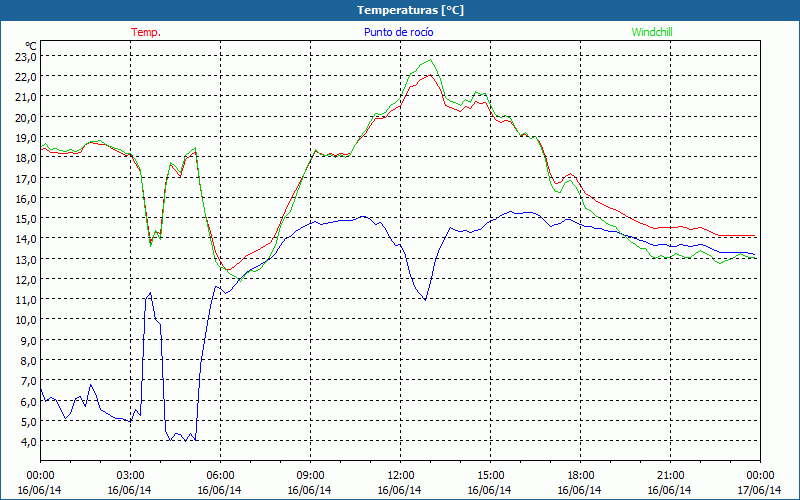
Task: Select the green 'Windchill' legend label
Action: click(652, 32)
